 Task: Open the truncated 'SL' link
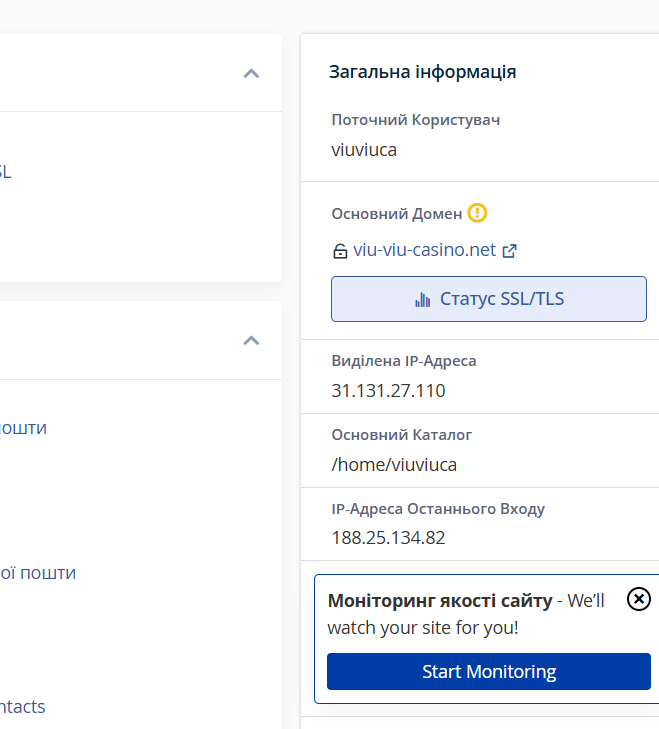point(5,172)
